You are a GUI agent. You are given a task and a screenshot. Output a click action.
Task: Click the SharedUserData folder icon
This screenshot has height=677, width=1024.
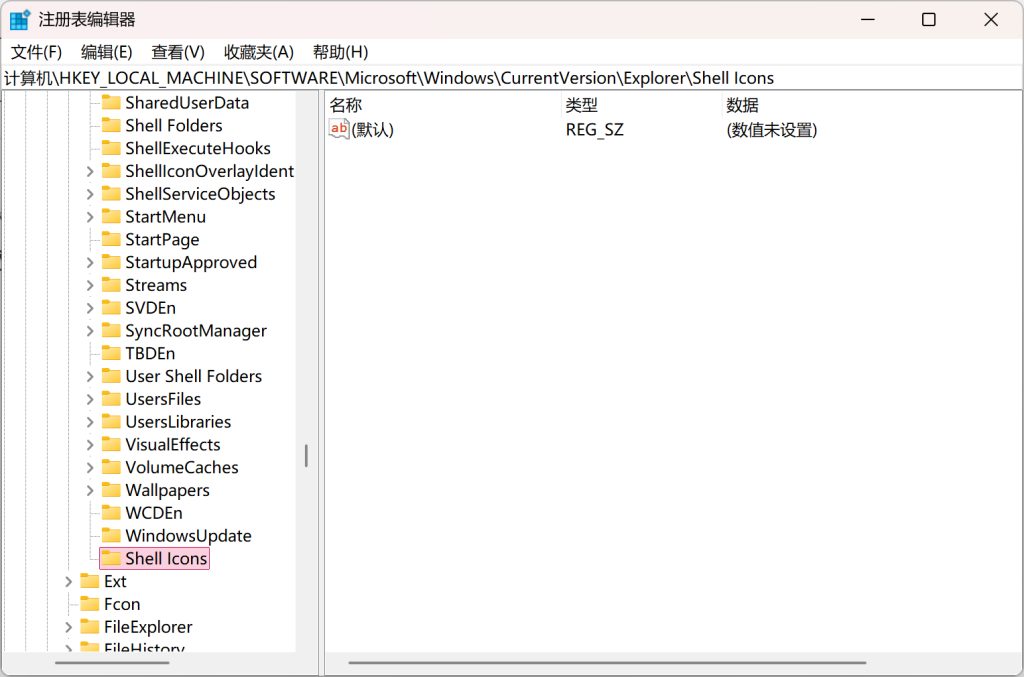tap(111, 102)
